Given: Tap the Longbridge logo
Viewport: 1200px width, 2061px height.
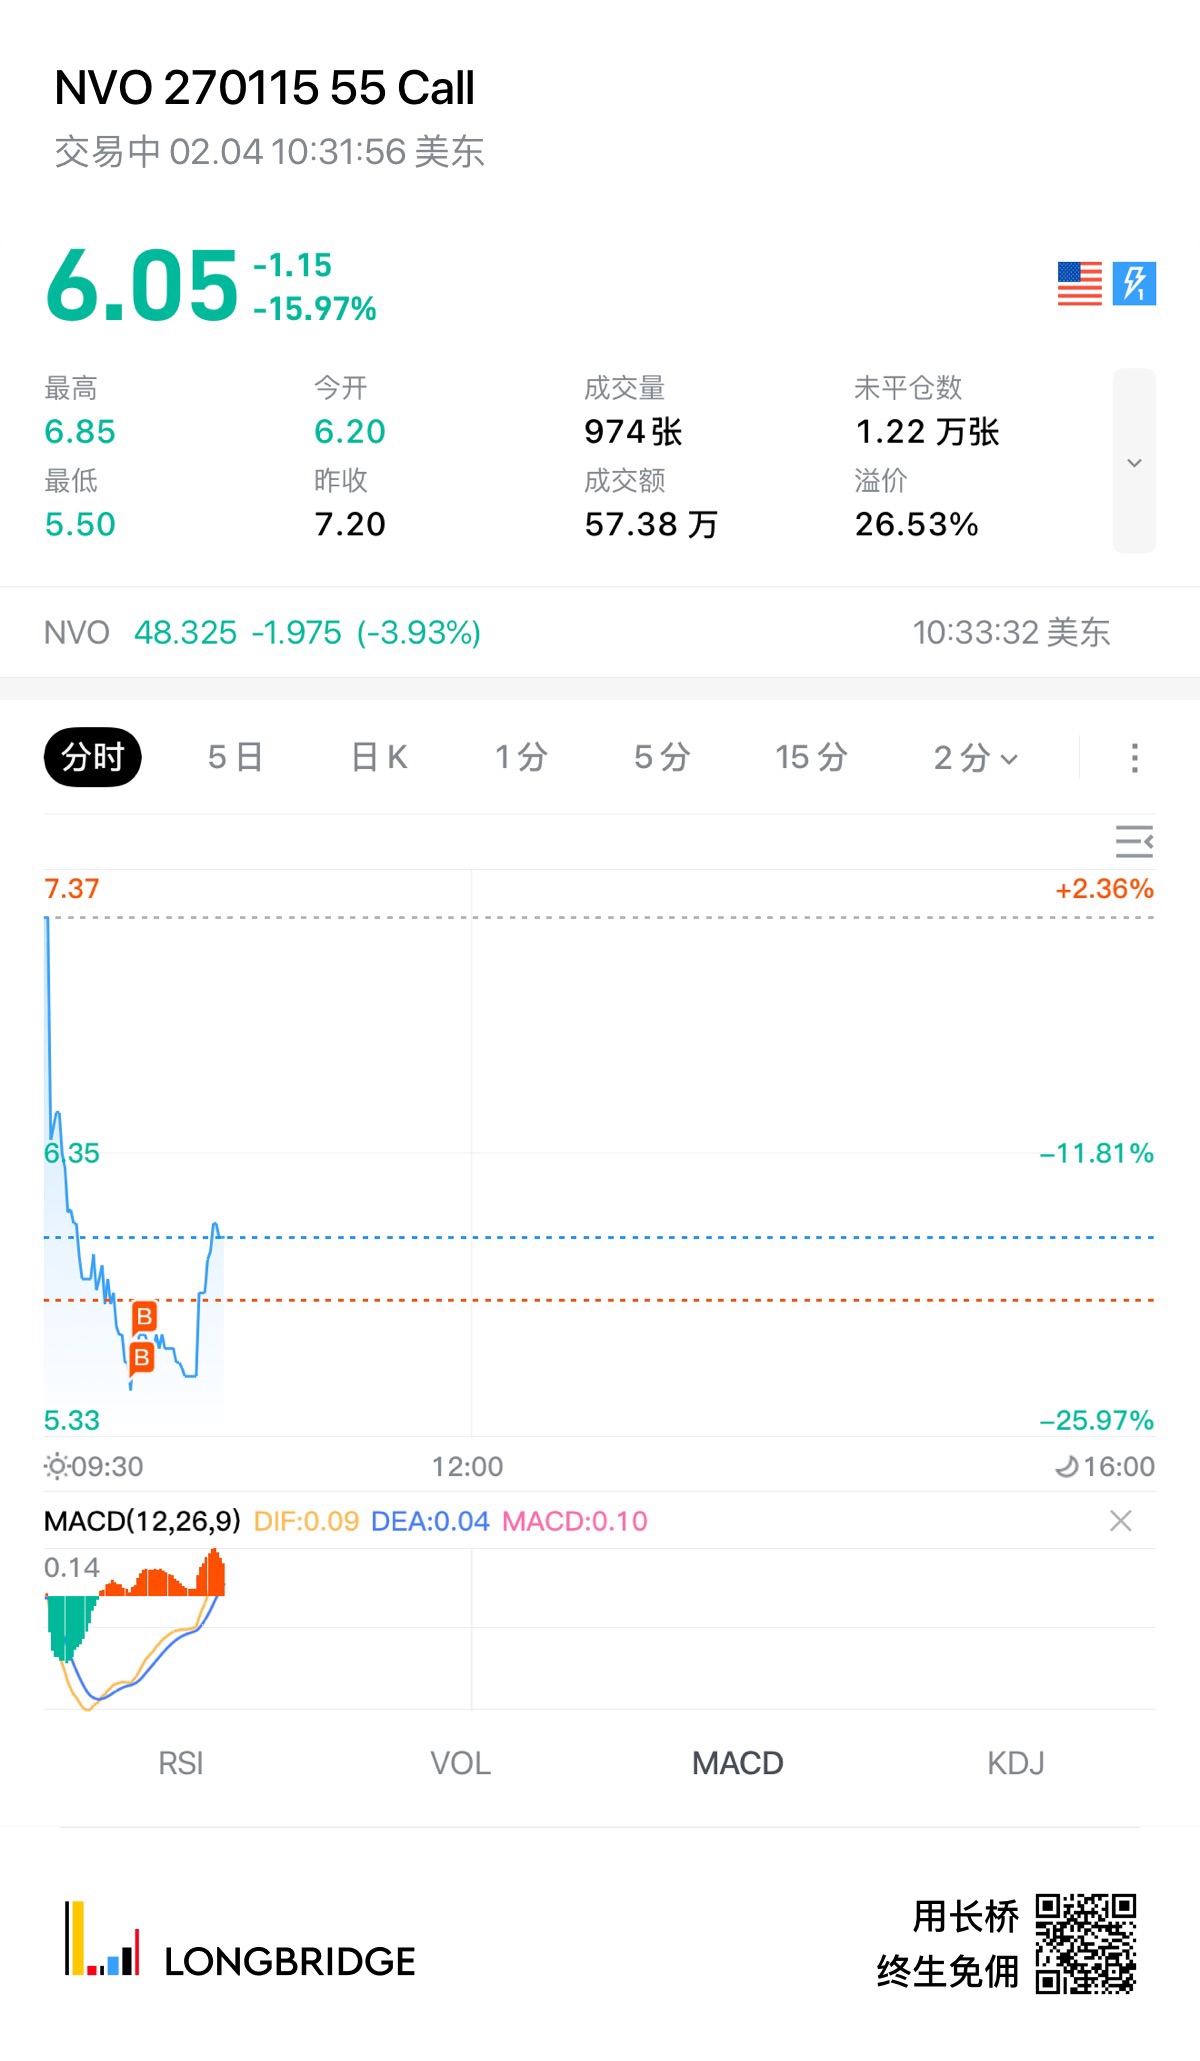Looking at the screenshot, I should click(240, 1942).
